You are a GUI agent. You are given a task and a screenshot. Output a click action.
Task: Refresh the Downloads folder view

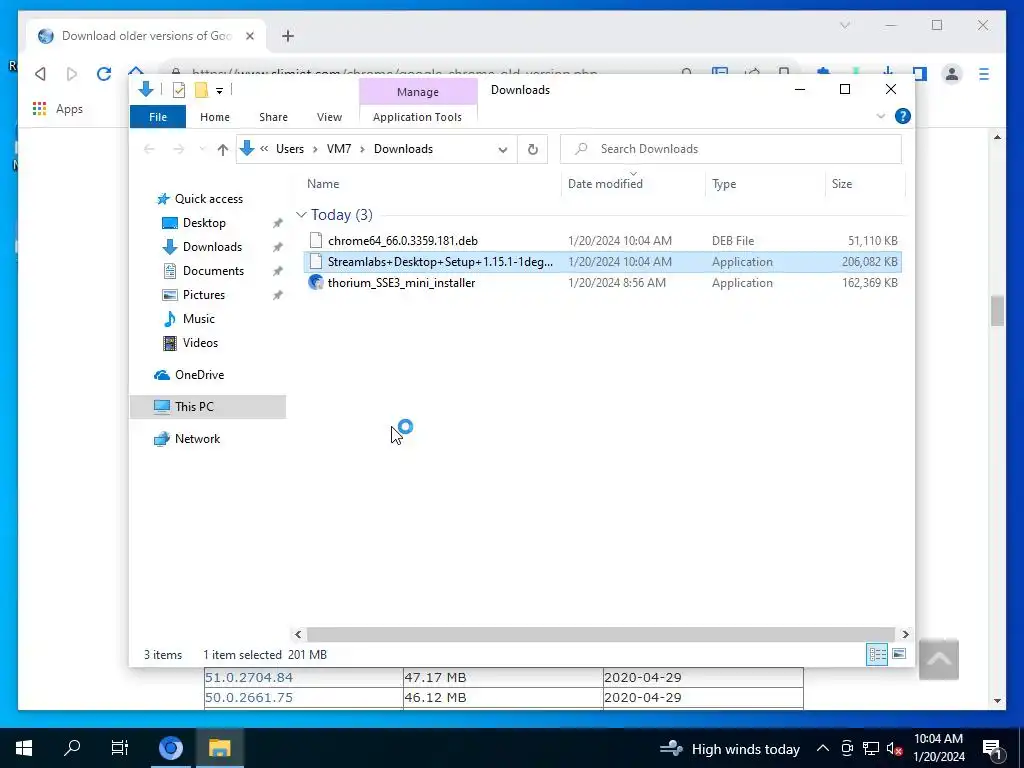[533, 150]
